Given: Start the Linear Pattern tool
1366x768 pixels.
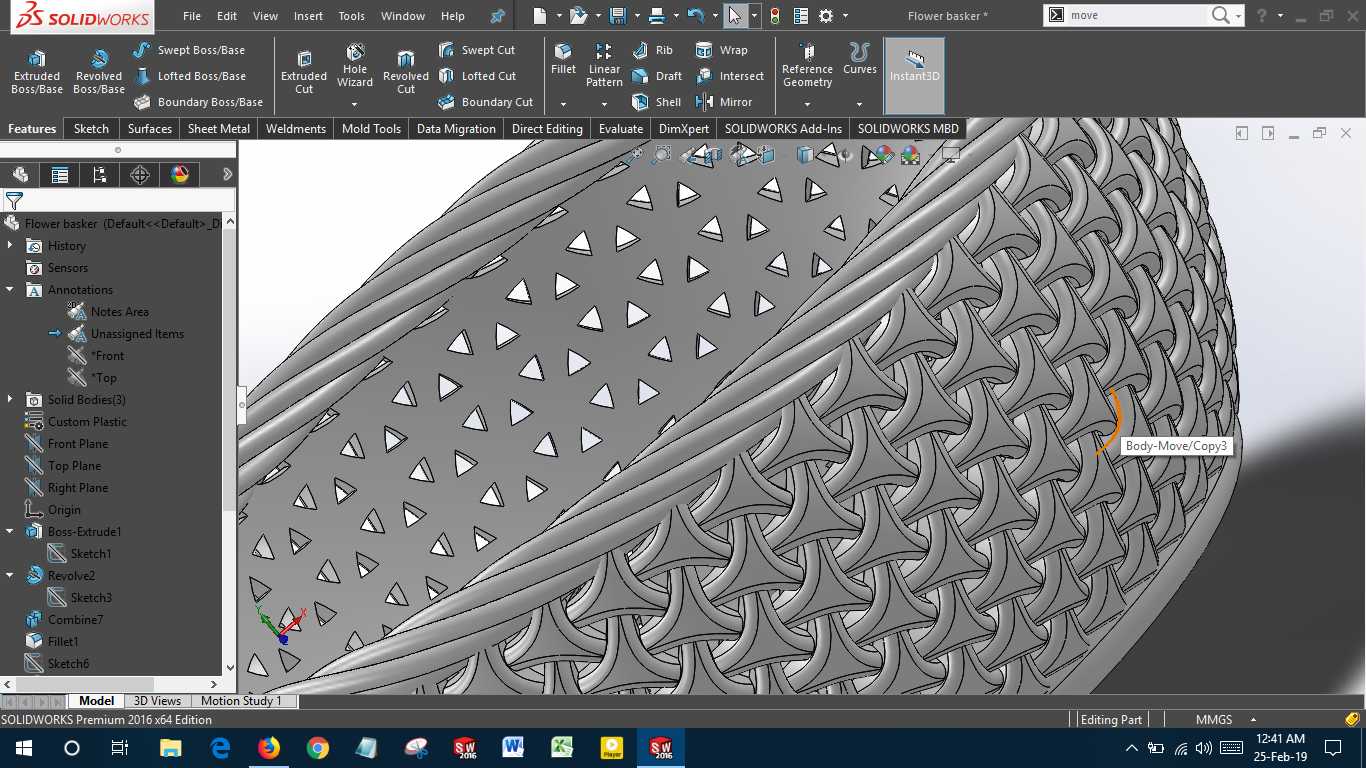Looking at the screenshot, I should pyautogui.click(x=604, y=65).
